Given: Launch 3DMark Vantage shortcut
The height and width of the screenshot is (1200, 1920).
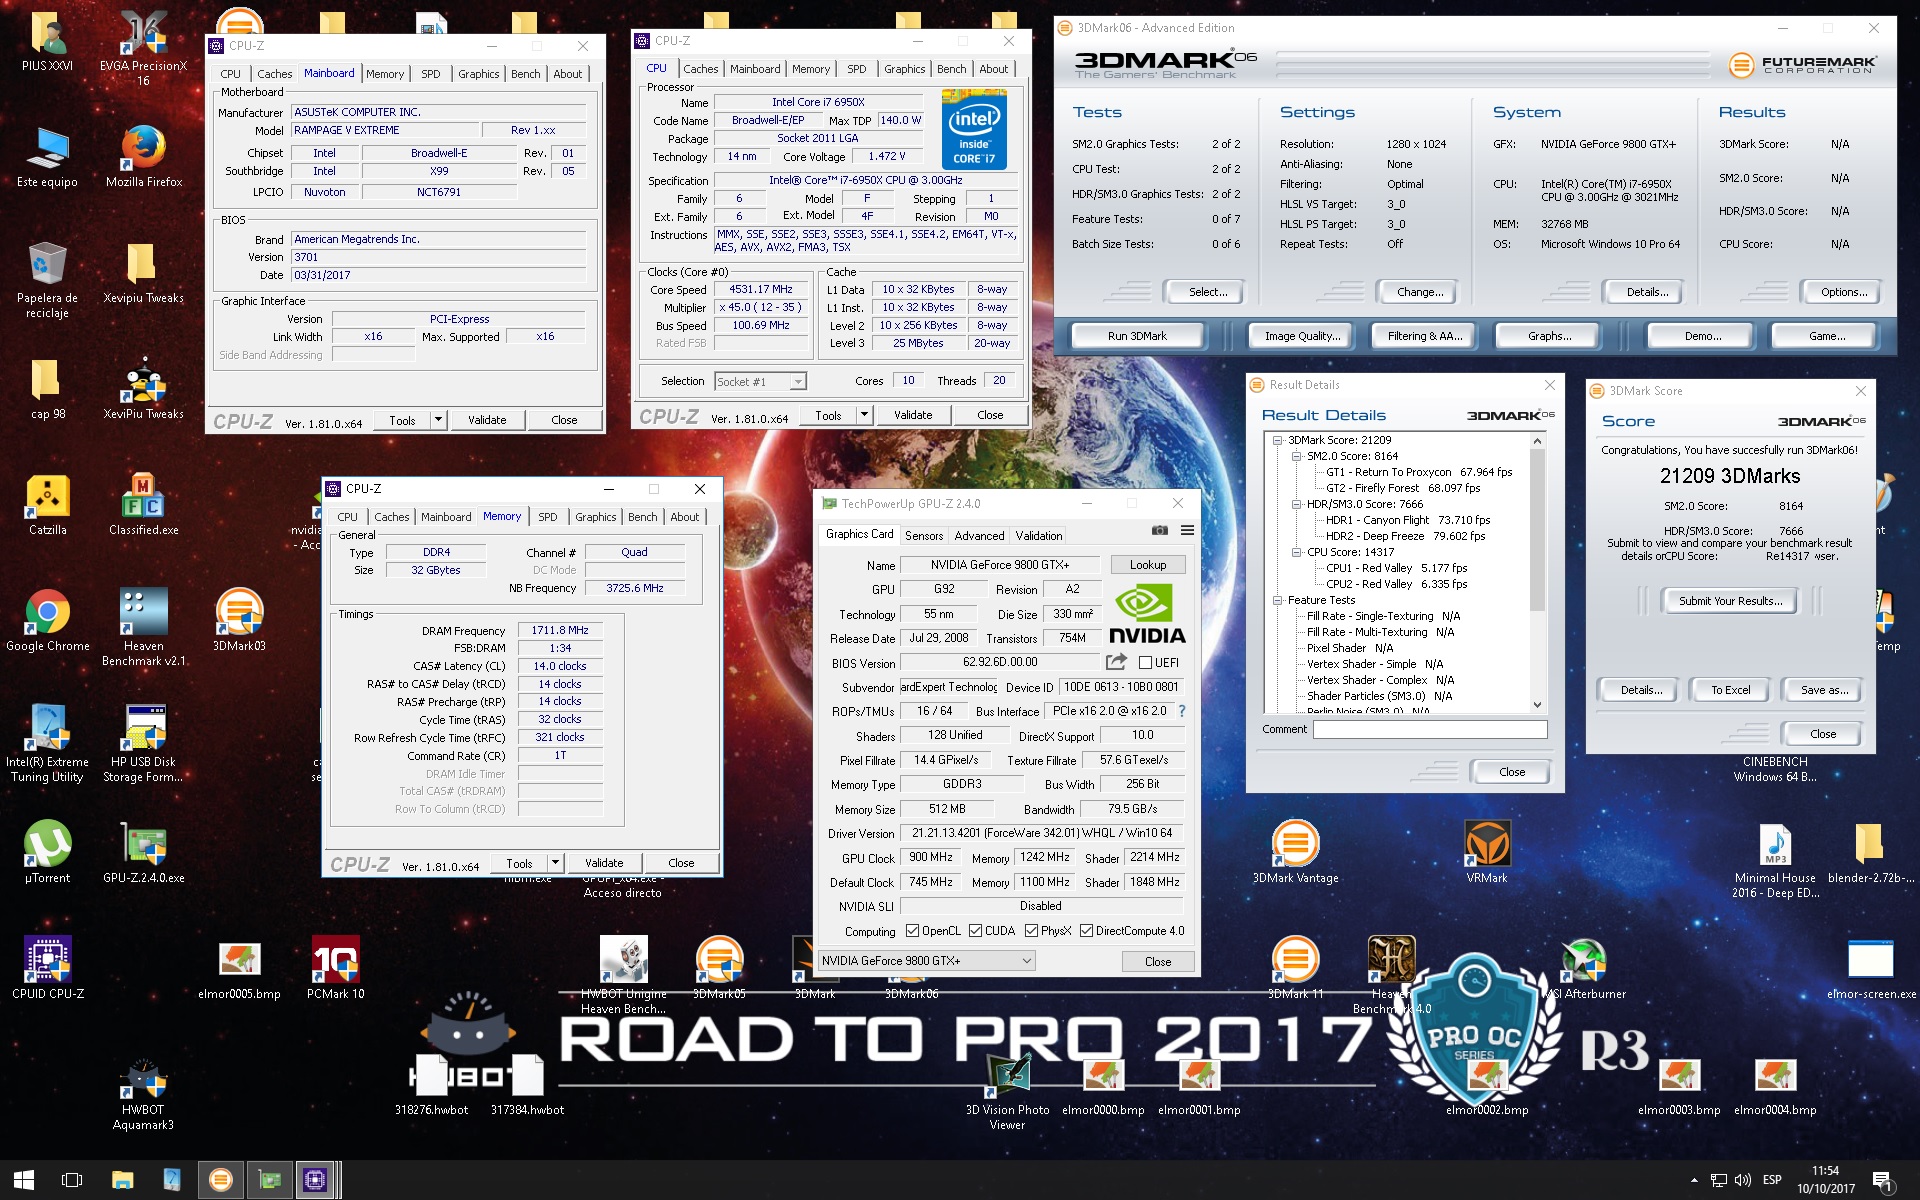Looking at the screenshot, I should [1295, 852].
